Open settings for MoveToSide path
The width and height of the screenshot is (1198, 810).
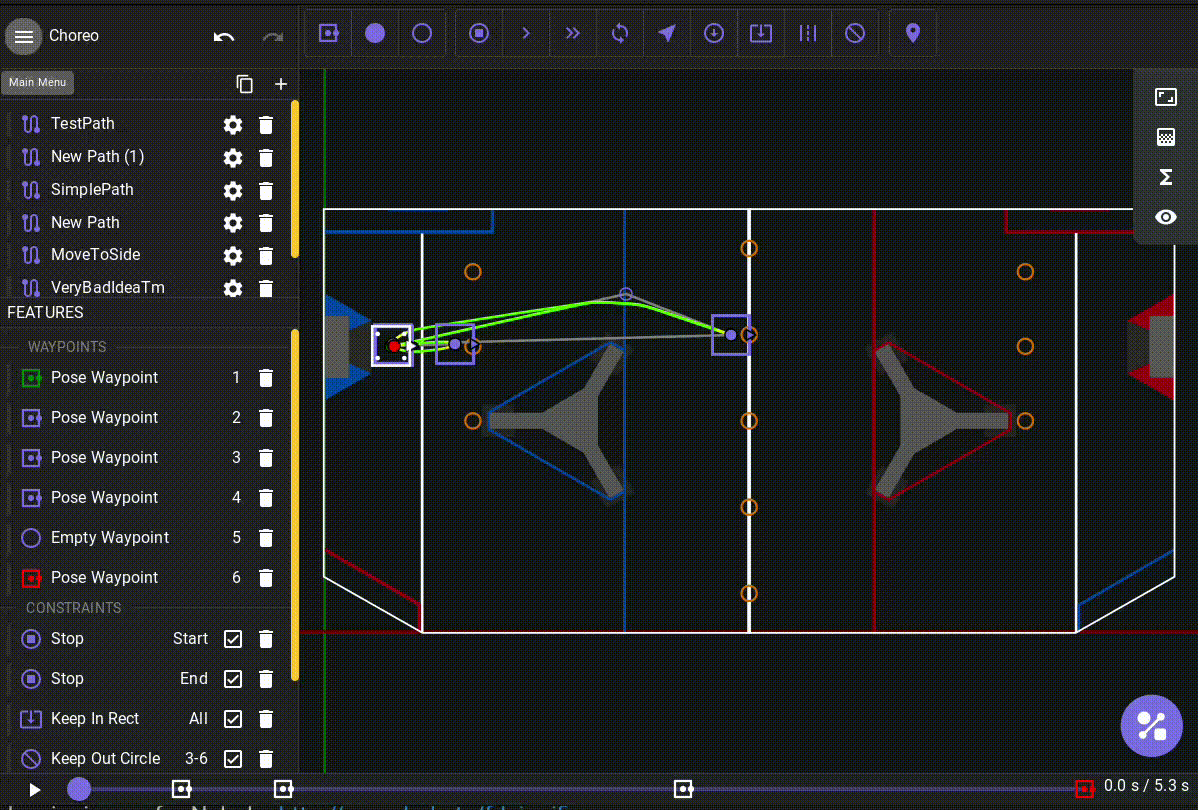[233, 255]
